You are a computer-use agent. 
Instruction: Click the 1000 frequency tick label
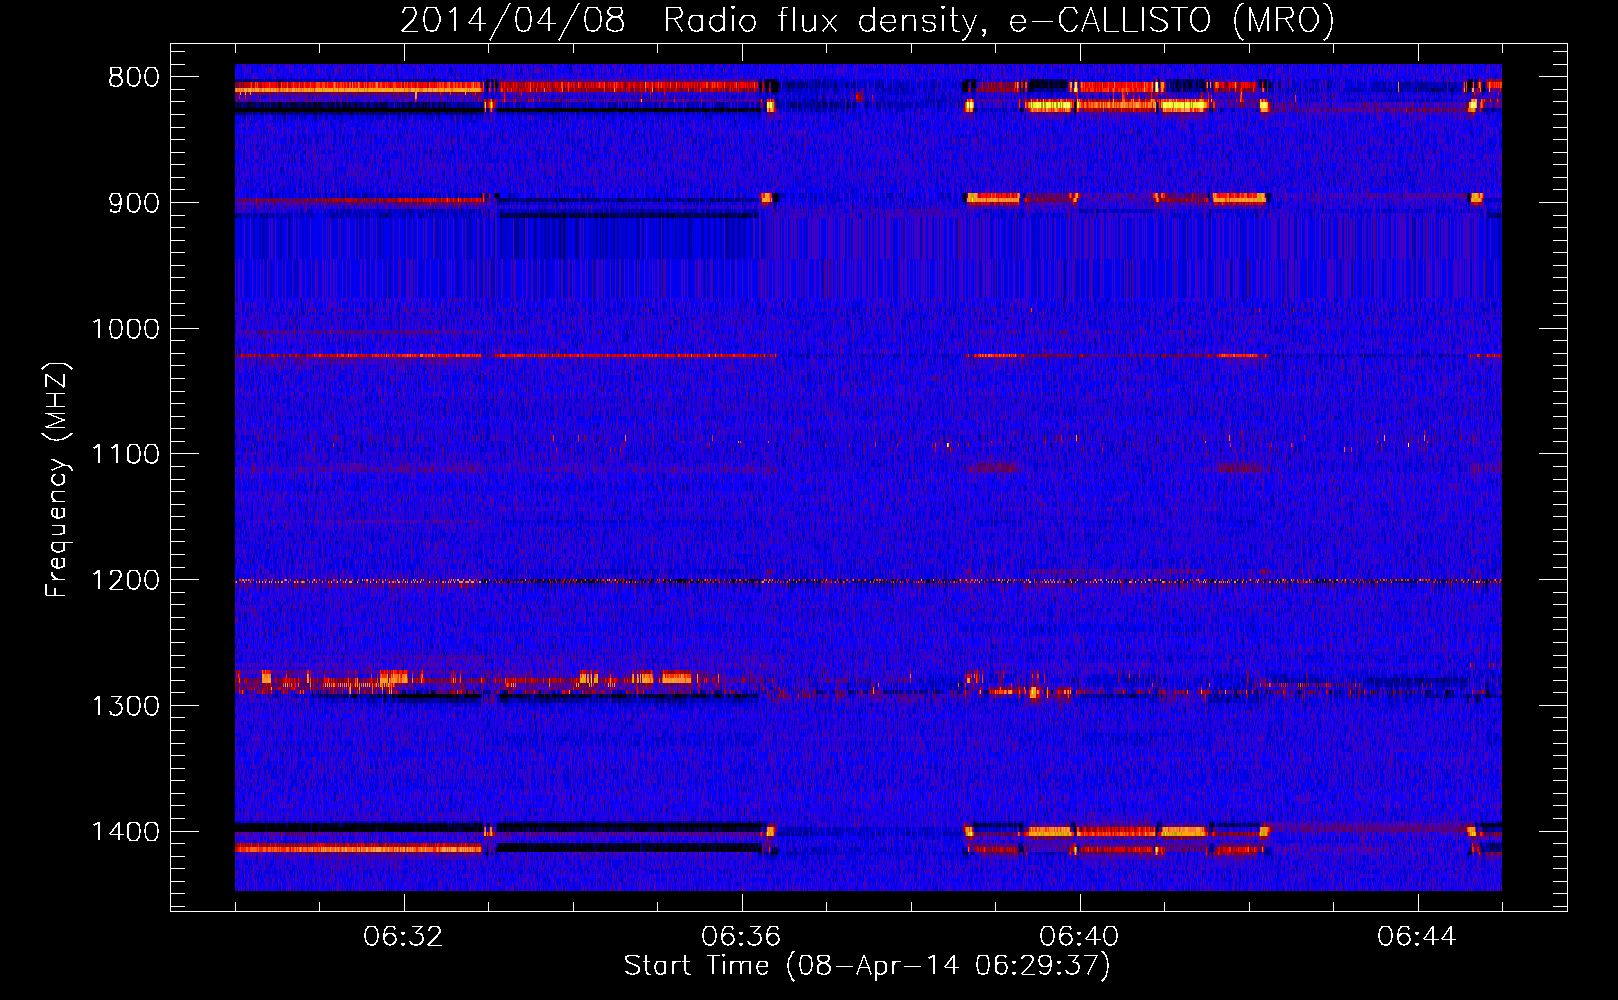pyautogui.click(x=125, y=329)
